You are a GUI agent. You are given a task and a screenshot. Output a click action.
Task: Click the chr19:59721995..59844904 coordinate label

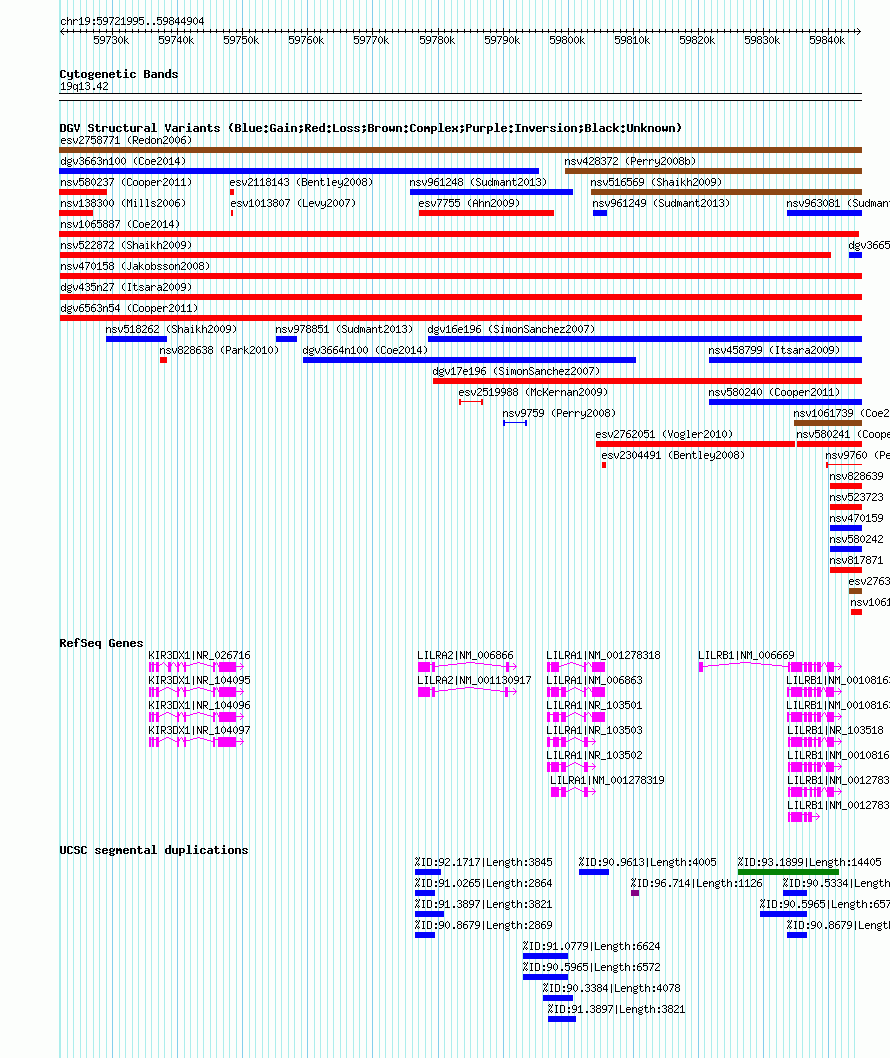[x=132, y=21]
